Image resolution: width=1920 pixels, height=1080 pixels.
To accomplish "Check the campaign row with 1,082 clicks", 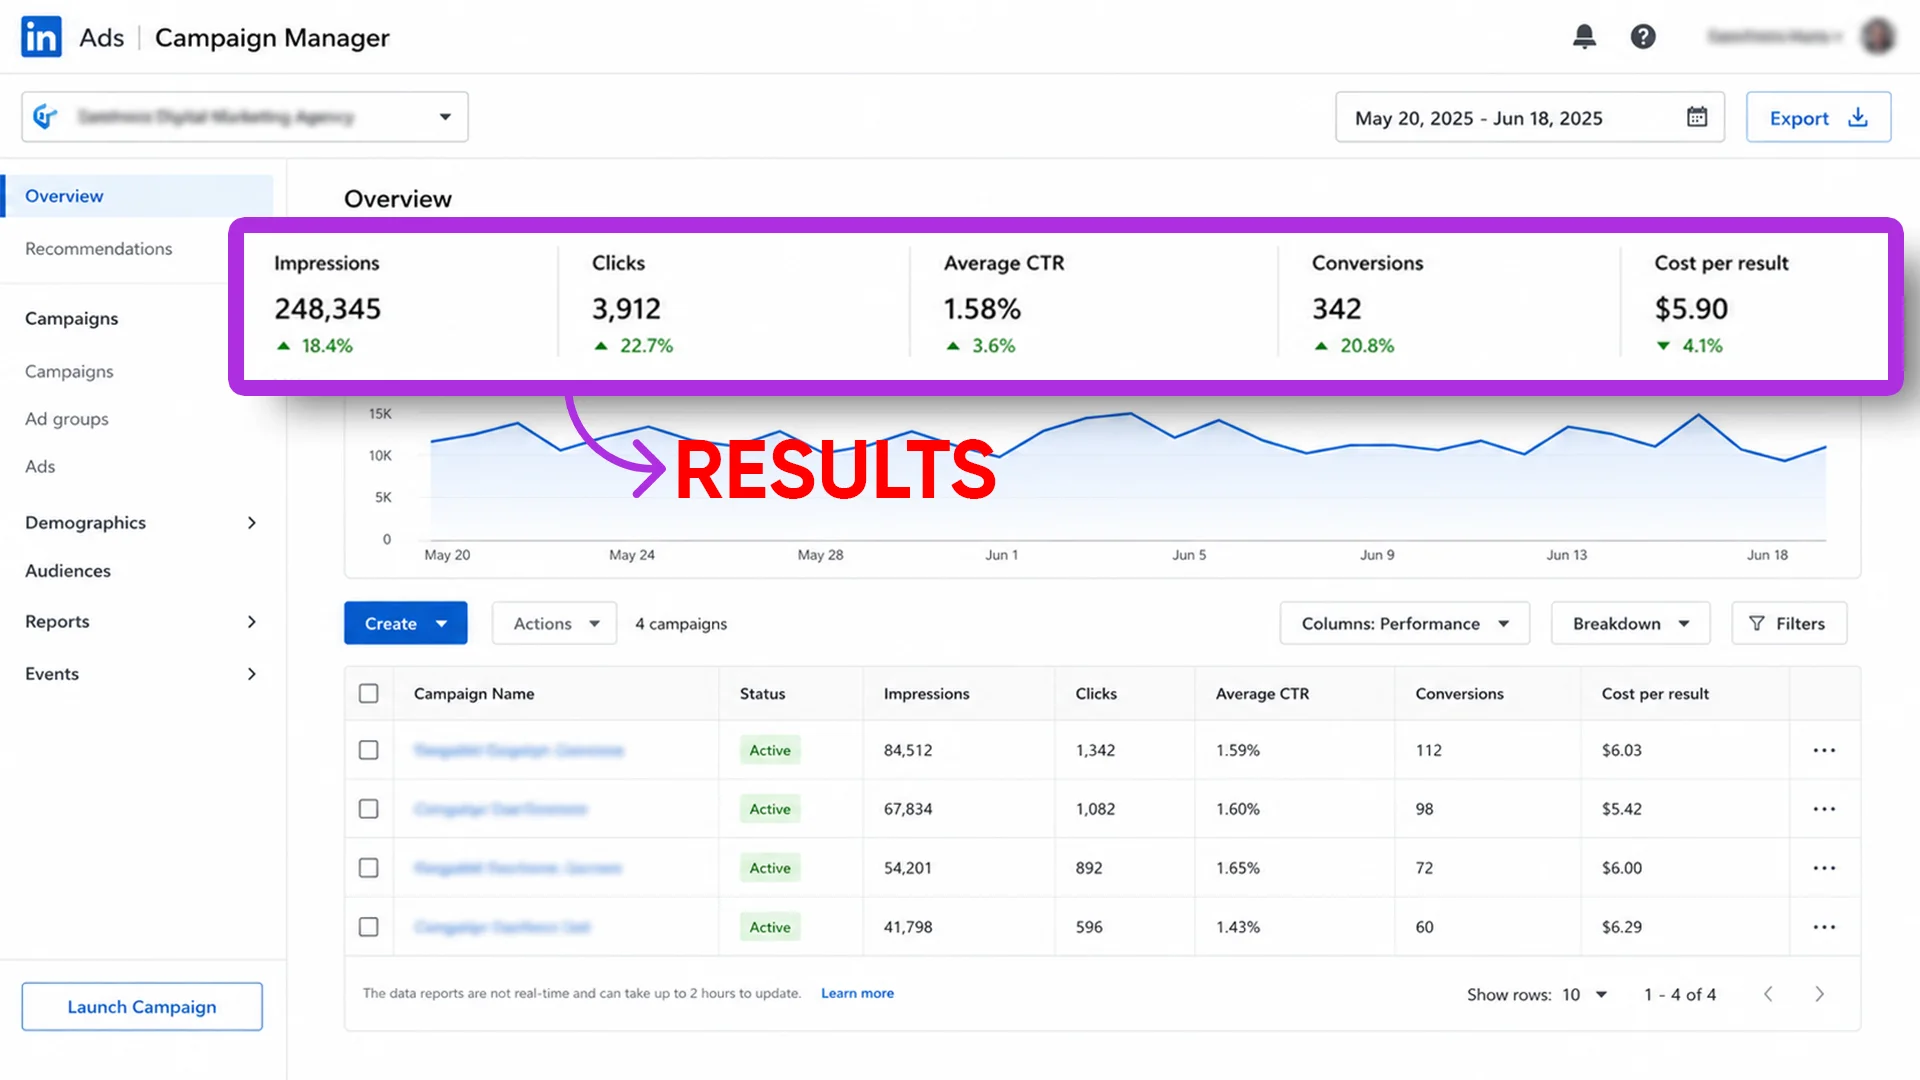I will point(369,809).
